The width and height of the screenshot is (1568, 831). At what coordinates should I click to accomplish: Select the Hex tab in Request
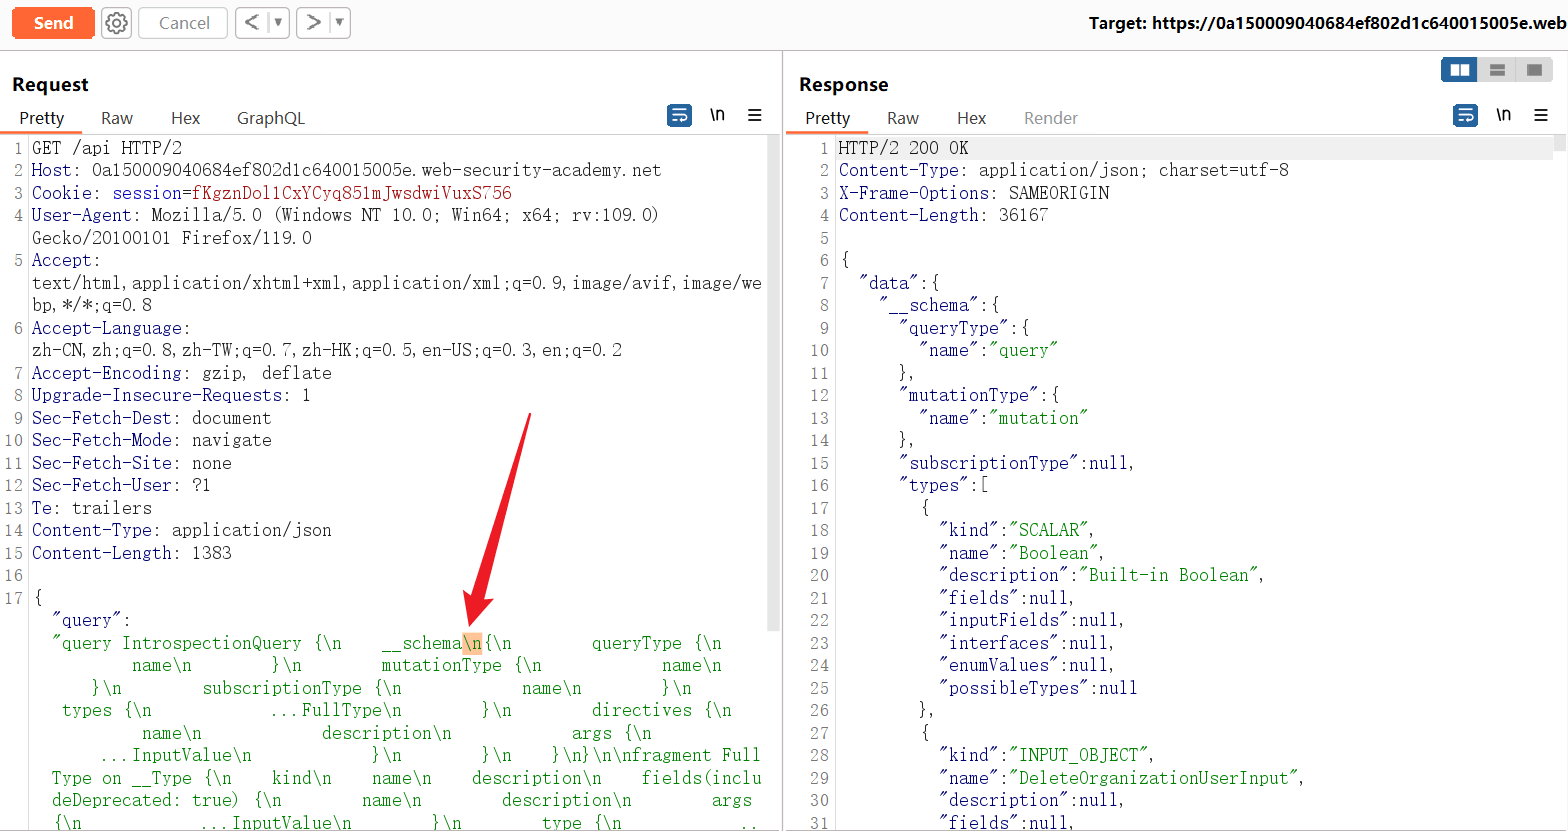click(x=185, y=118)
